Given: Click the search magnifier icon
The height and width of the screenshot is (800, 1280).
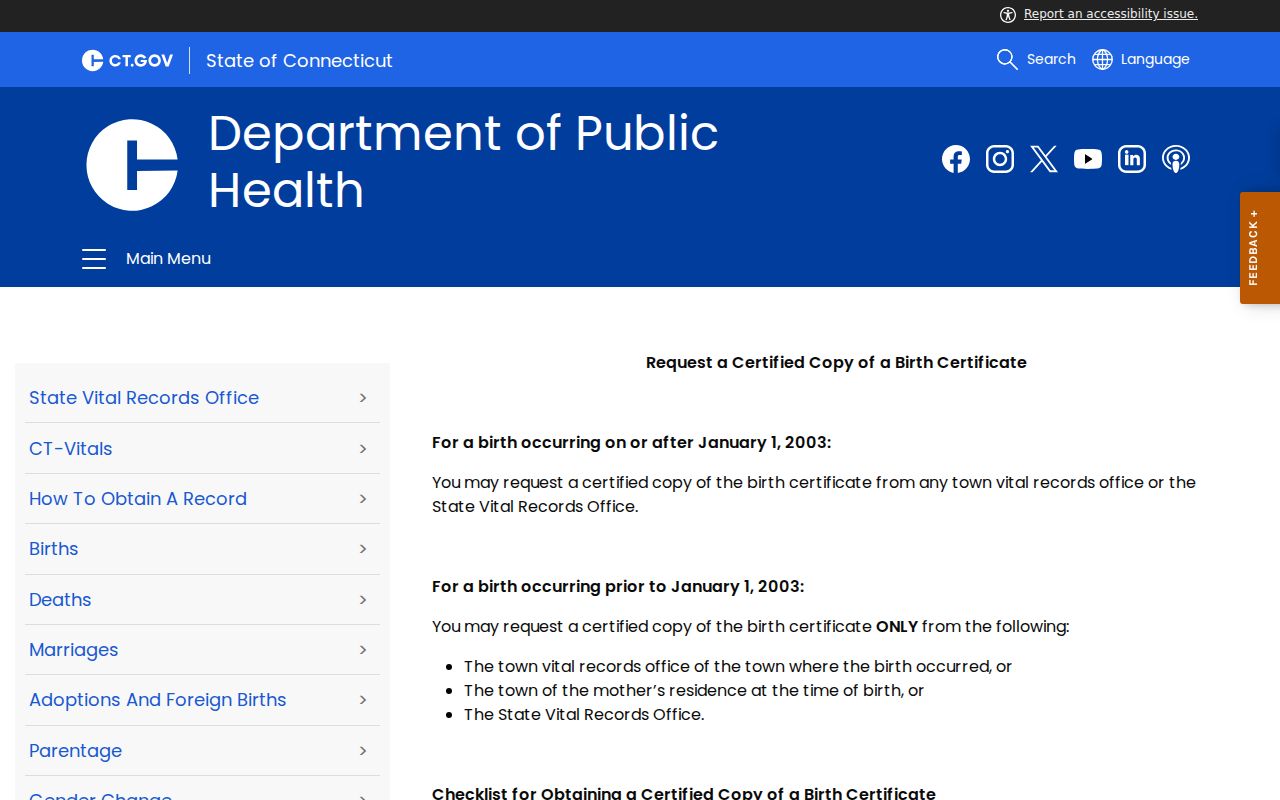Looking at the screenshot, I should click(x=1007, y=59).
